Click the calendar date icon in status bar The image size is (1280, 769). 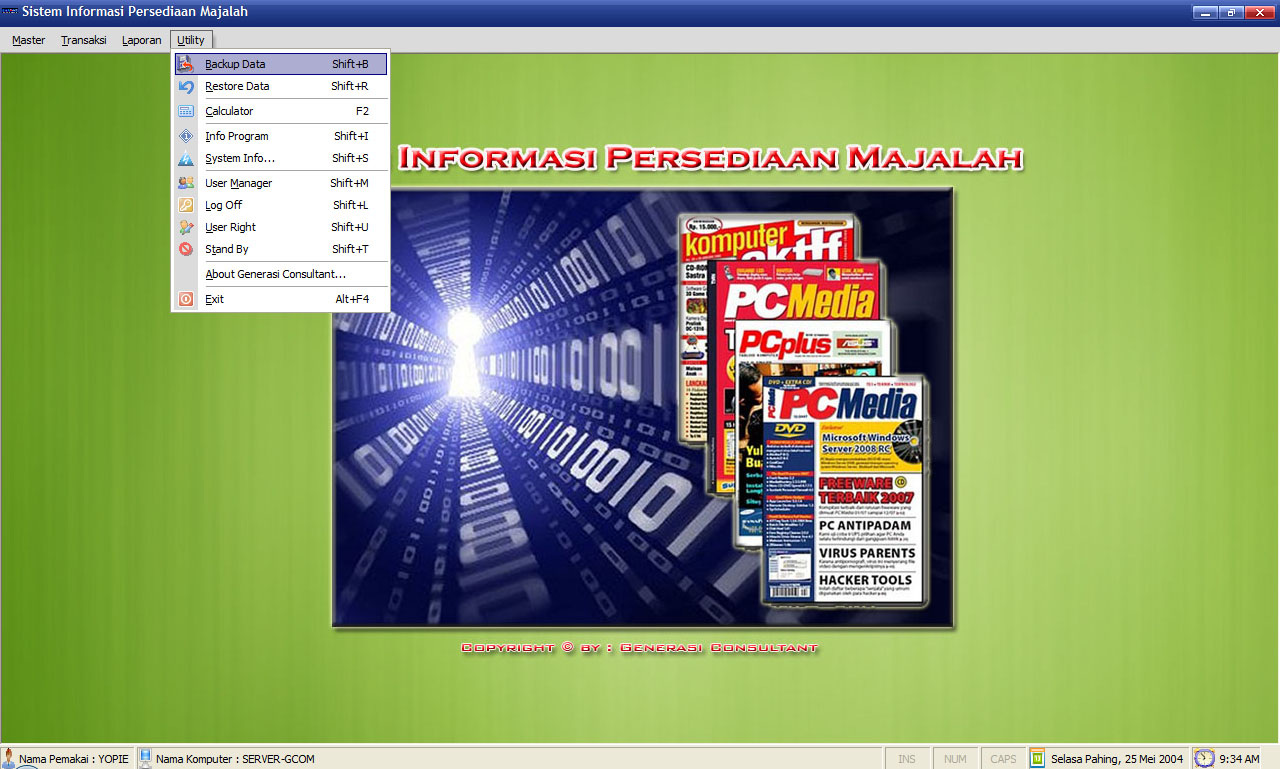(1037, 758)
